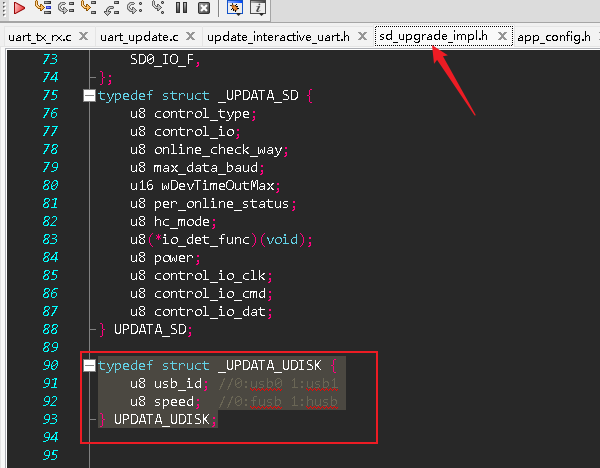This screenshot has height=468, width=600.
Task: Click the Step into debugger icon
Action: tap(88, 7)
